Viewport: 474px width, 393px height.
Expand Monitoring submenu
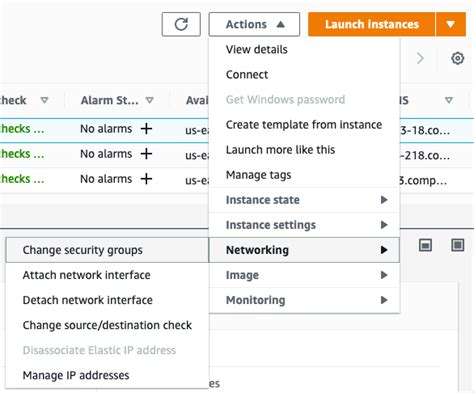pos(304,300)
